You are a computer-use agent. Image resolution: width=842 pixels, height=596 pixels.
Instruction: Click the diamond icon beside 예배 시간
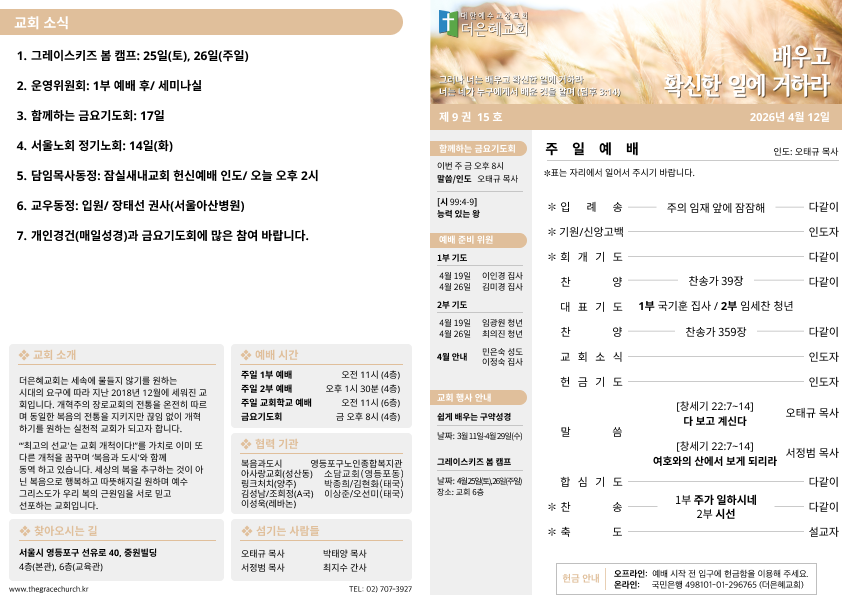click(x=246, y=354)
